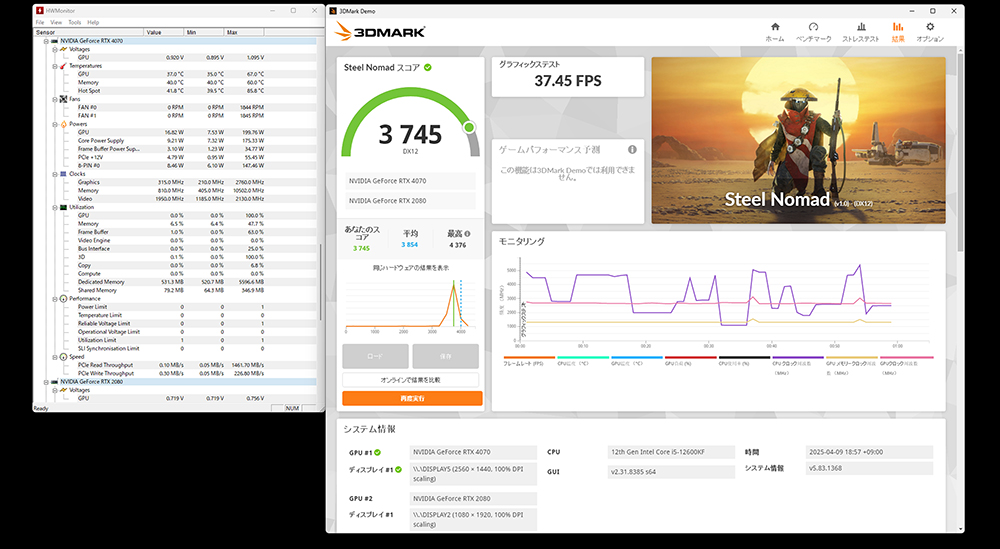Collapse the Utilization node
This screenshot has height=549, width=1000.
pos(55,207)
